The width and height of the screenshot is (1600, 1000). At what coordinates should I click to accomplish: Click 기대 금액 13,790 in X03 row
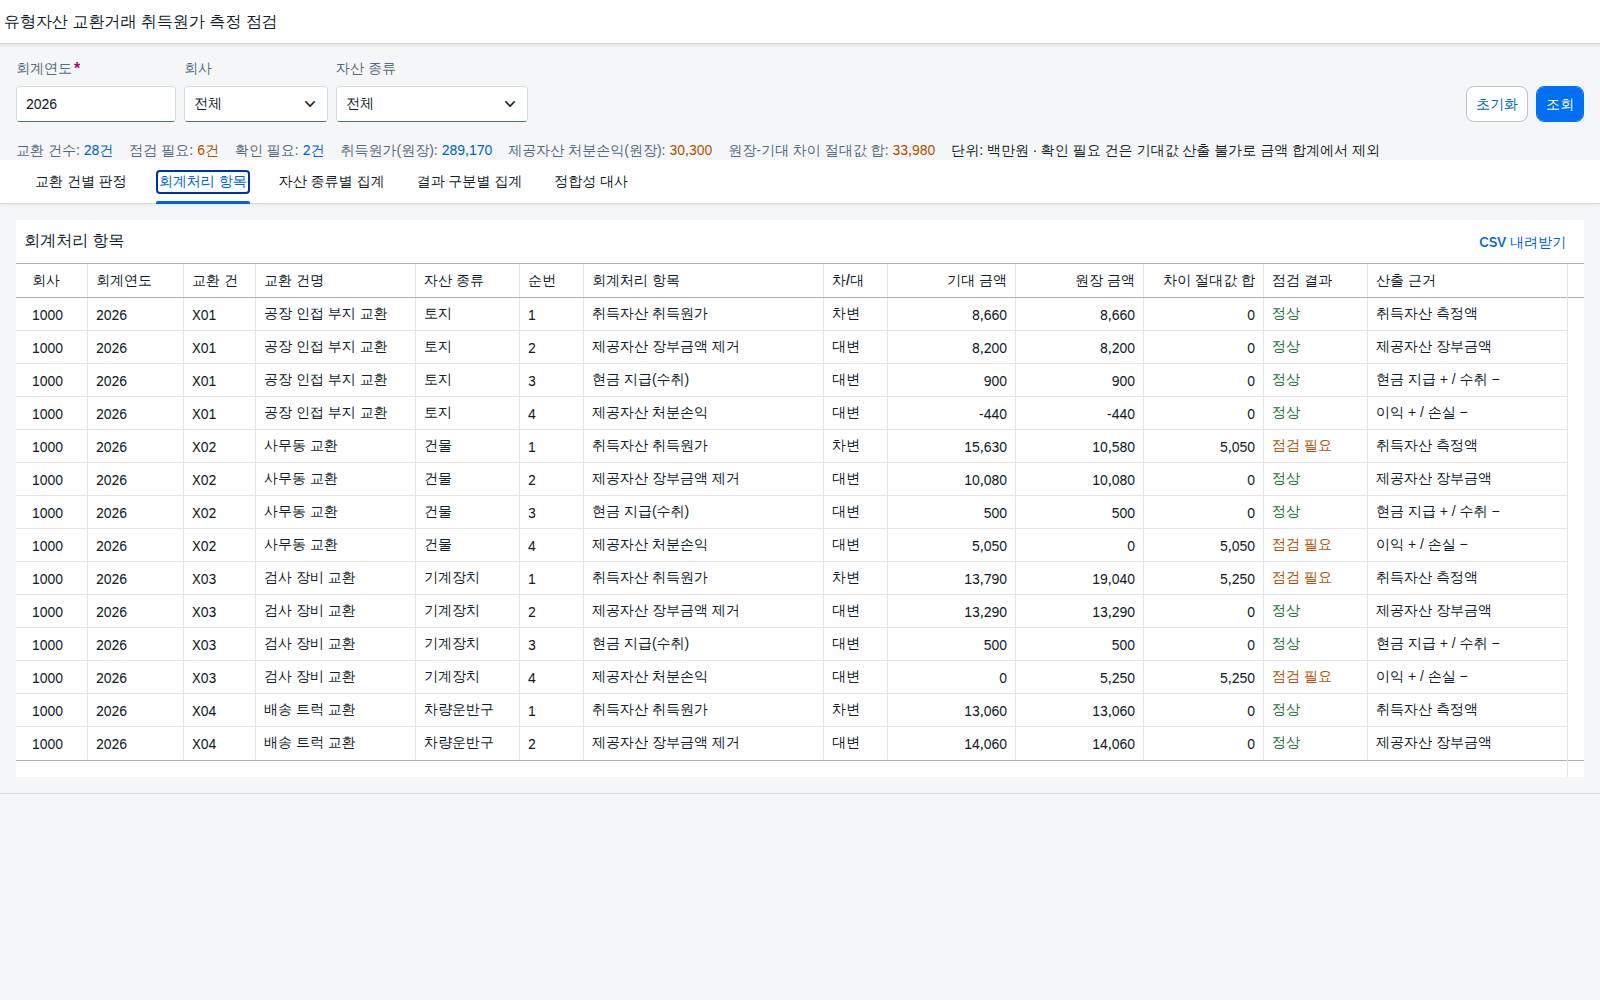985,579
